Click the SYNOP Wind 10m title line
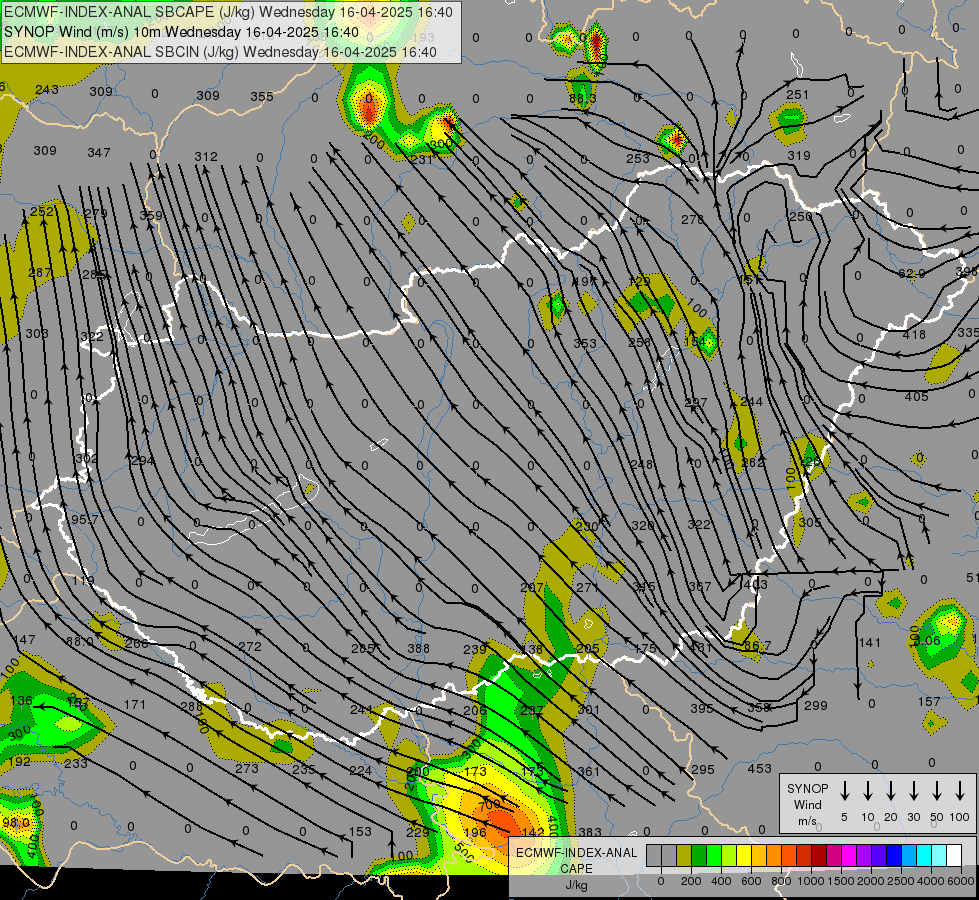The width and height of the screenshot is (979, 900). click(181, 32)
